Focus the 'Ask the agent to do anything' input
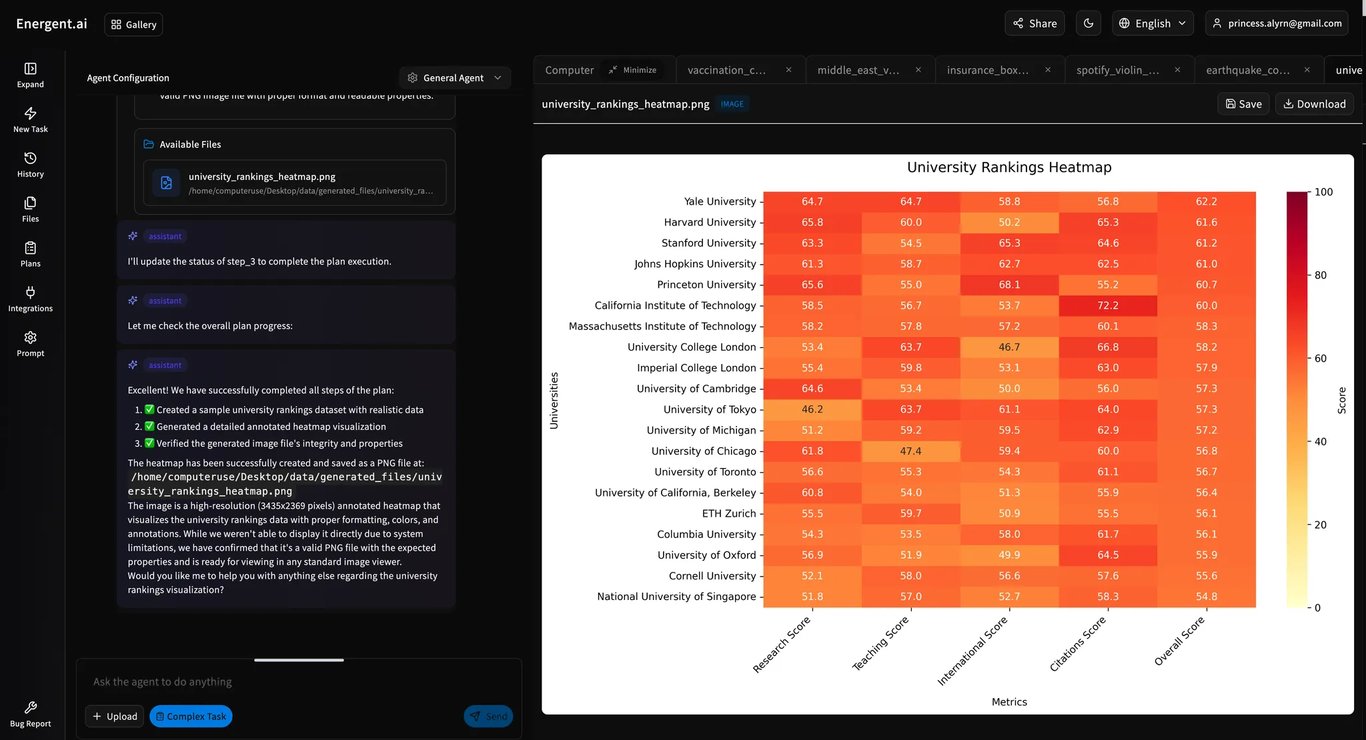 point(299,682)
